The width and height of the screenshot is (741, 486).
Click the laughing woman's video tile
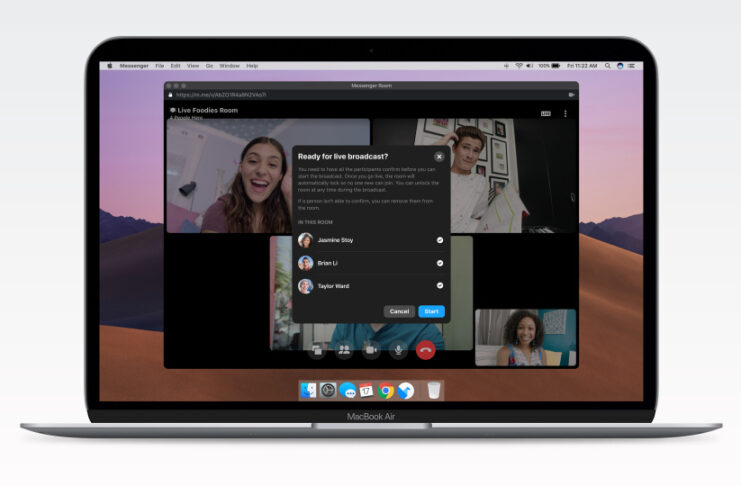(x=230, y=175)
